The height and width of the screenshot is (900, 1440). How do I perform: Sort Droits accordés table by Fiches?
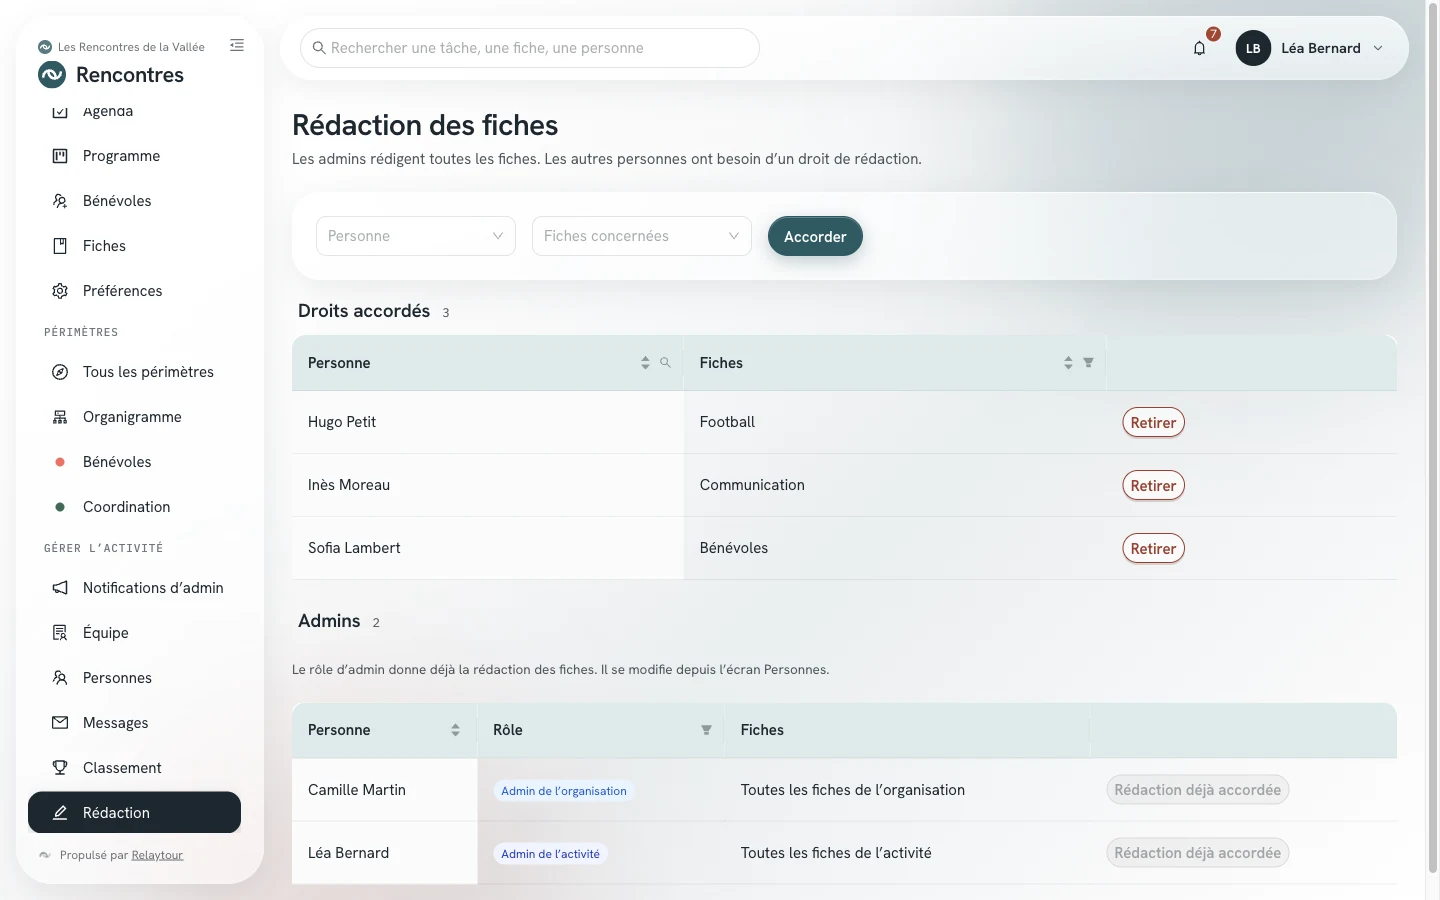(1068, 363)
